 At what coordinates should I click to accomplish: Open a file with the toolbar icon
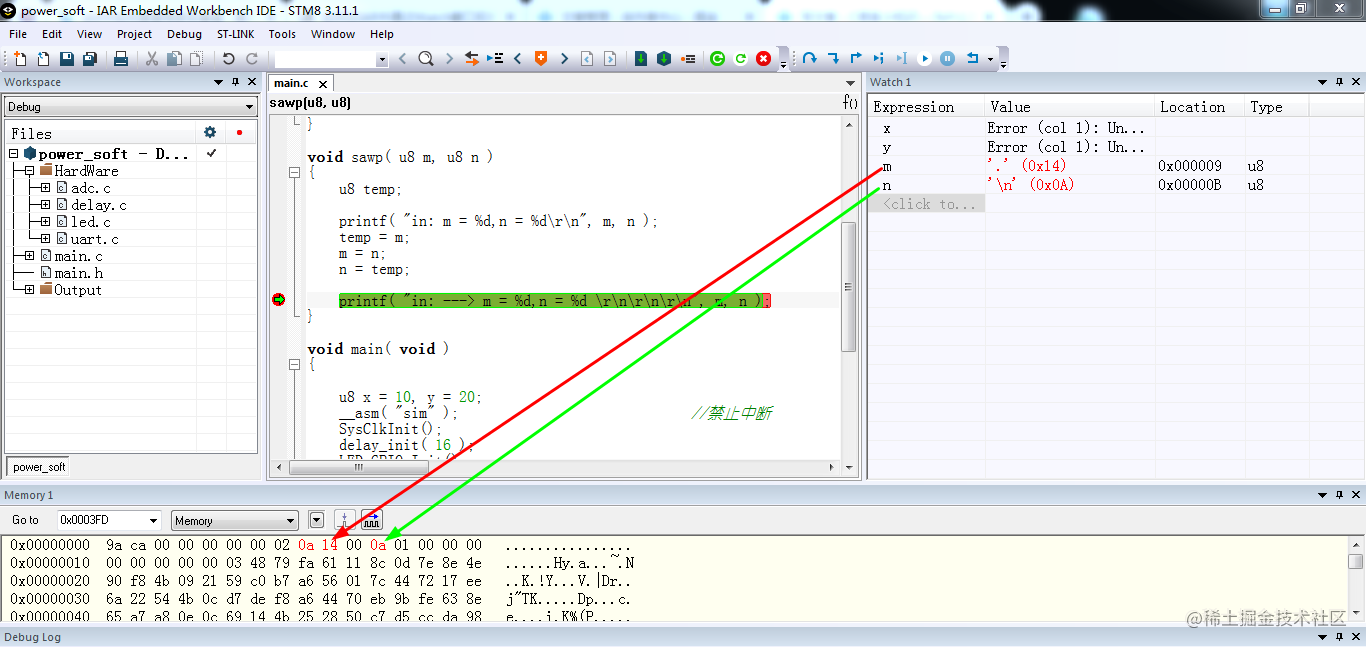click(43, 59)
